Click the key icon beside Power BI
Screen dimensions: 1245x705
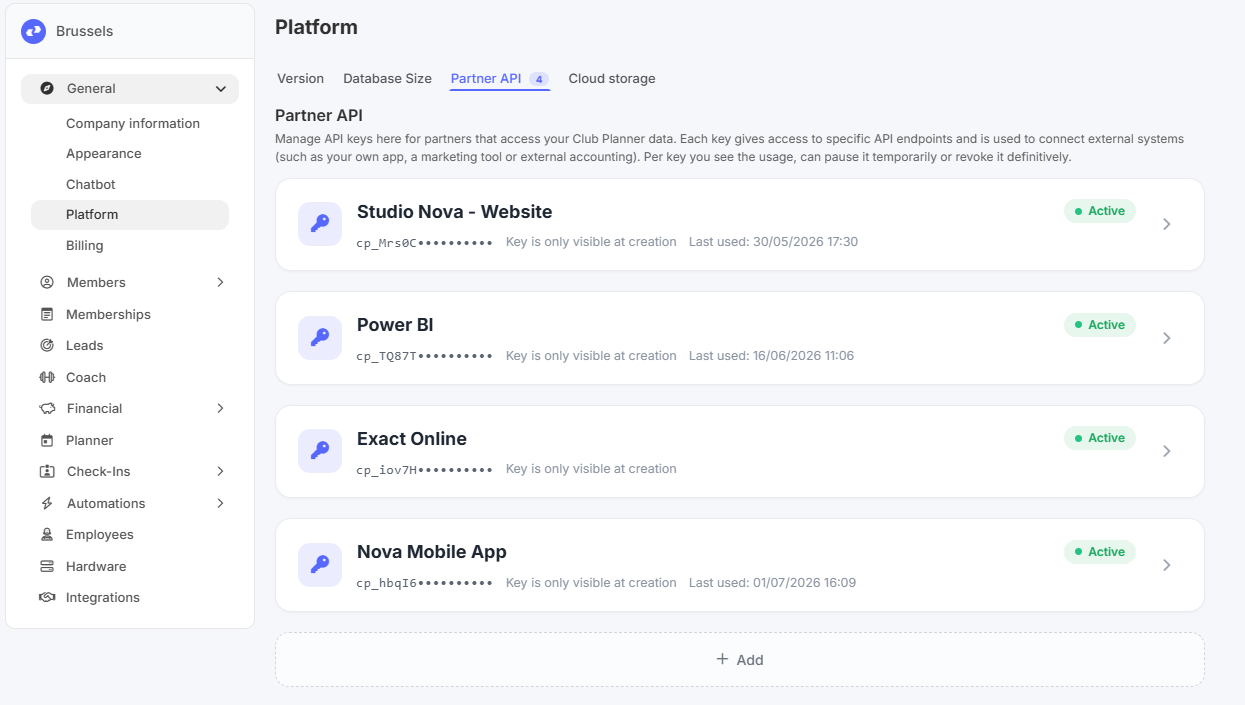coord(320,338)
